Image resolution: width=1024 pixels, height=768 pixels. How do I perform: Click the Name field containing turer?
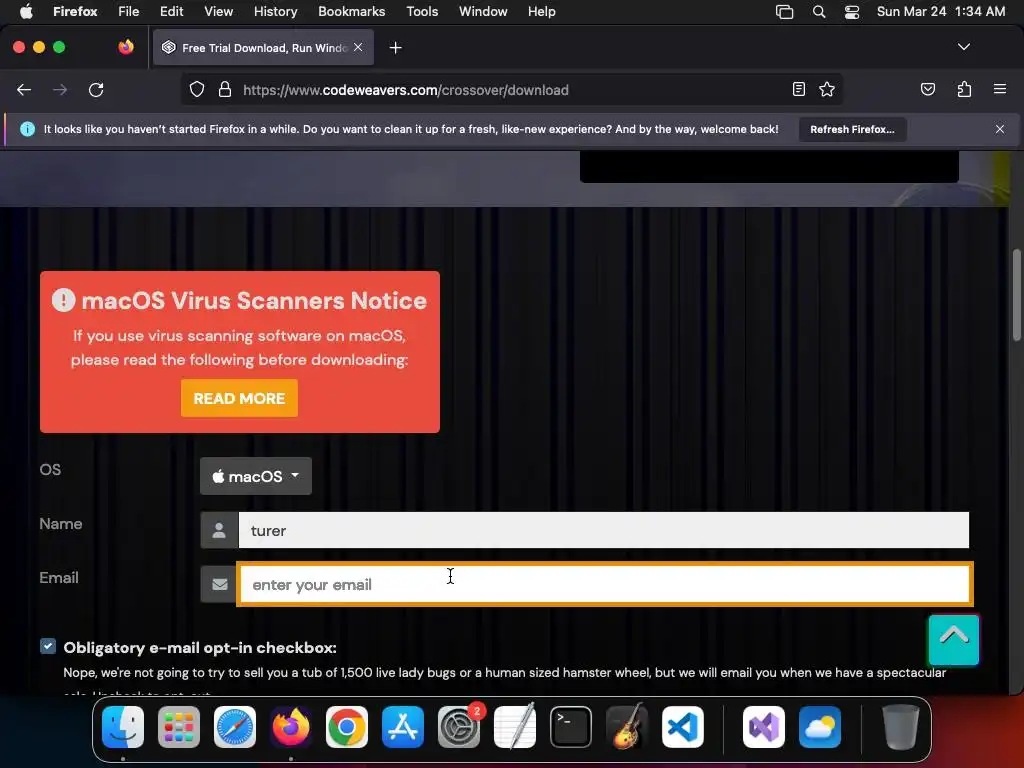603,530
